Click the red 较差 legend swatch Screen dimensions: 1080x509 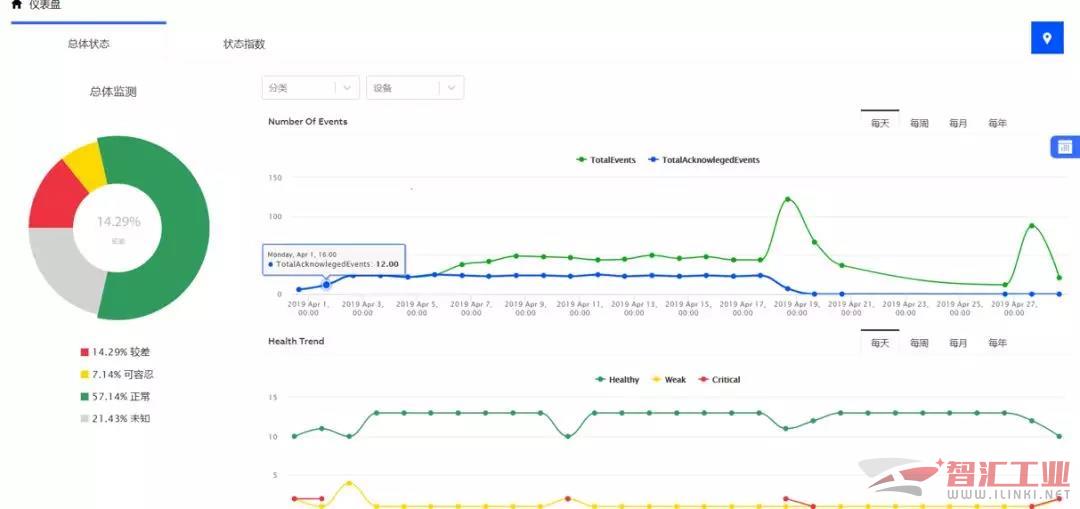[x=85, y=353]
